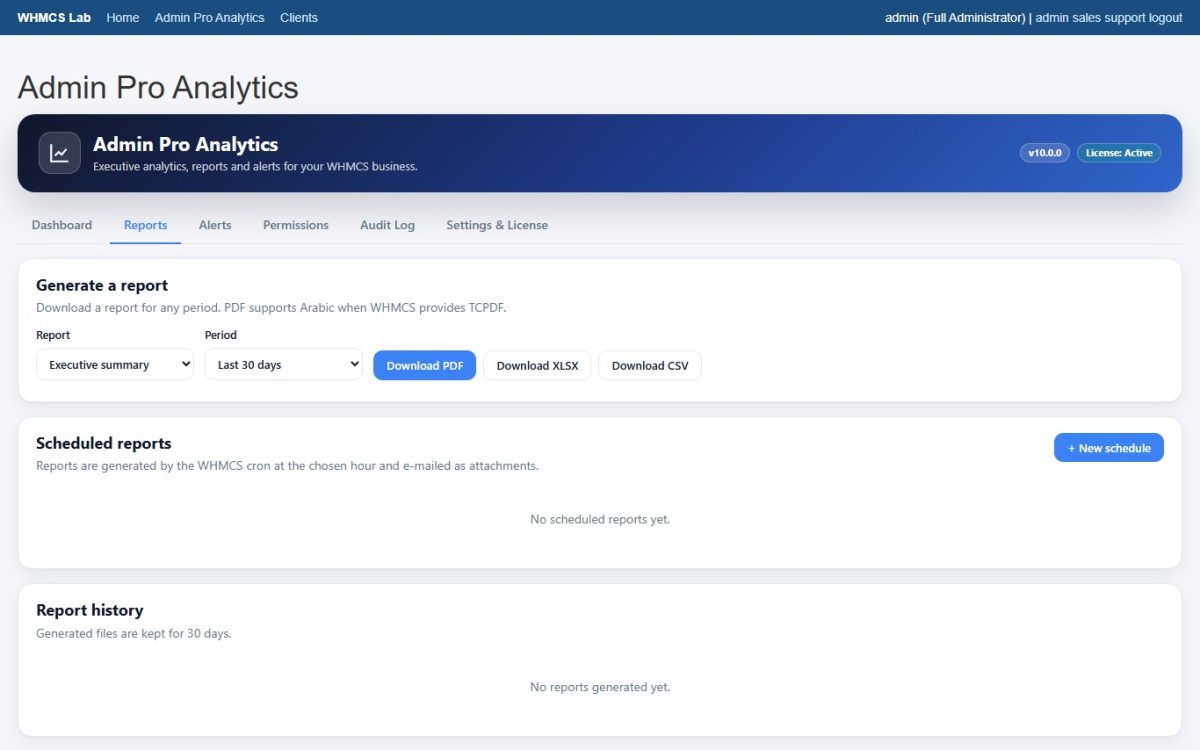Image resolution: width=1200 pixels, height=750 pixels.
Task: Create a new schedule
Action: (1109, 448)
